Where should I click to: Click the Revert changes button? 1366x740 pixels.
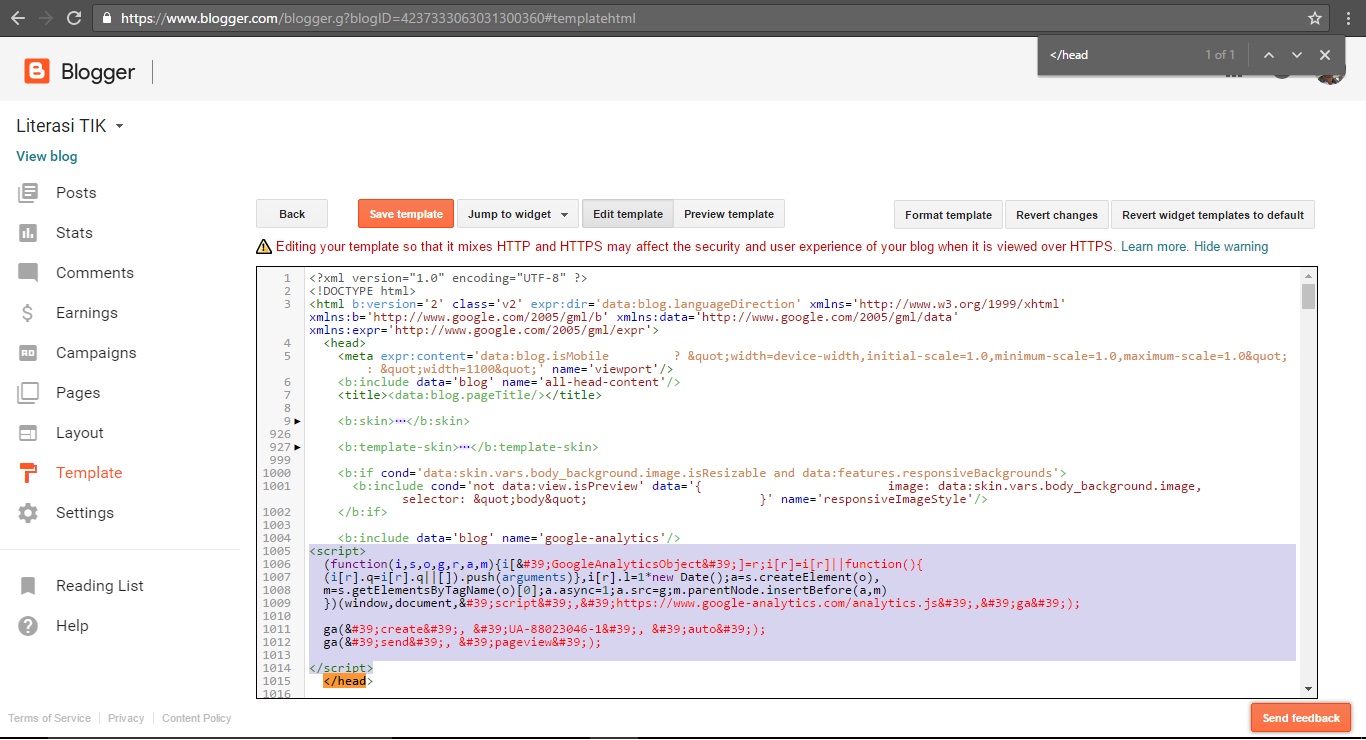[x=1057, y=214]
